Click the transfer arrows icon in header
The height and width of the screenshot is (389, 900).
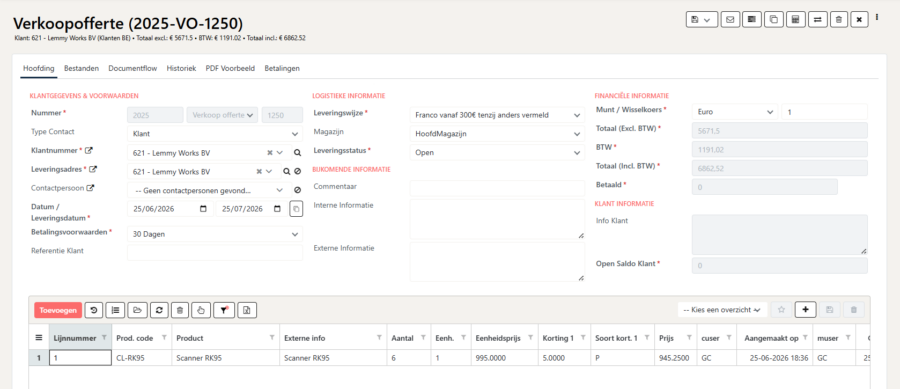tap(817, 19)
